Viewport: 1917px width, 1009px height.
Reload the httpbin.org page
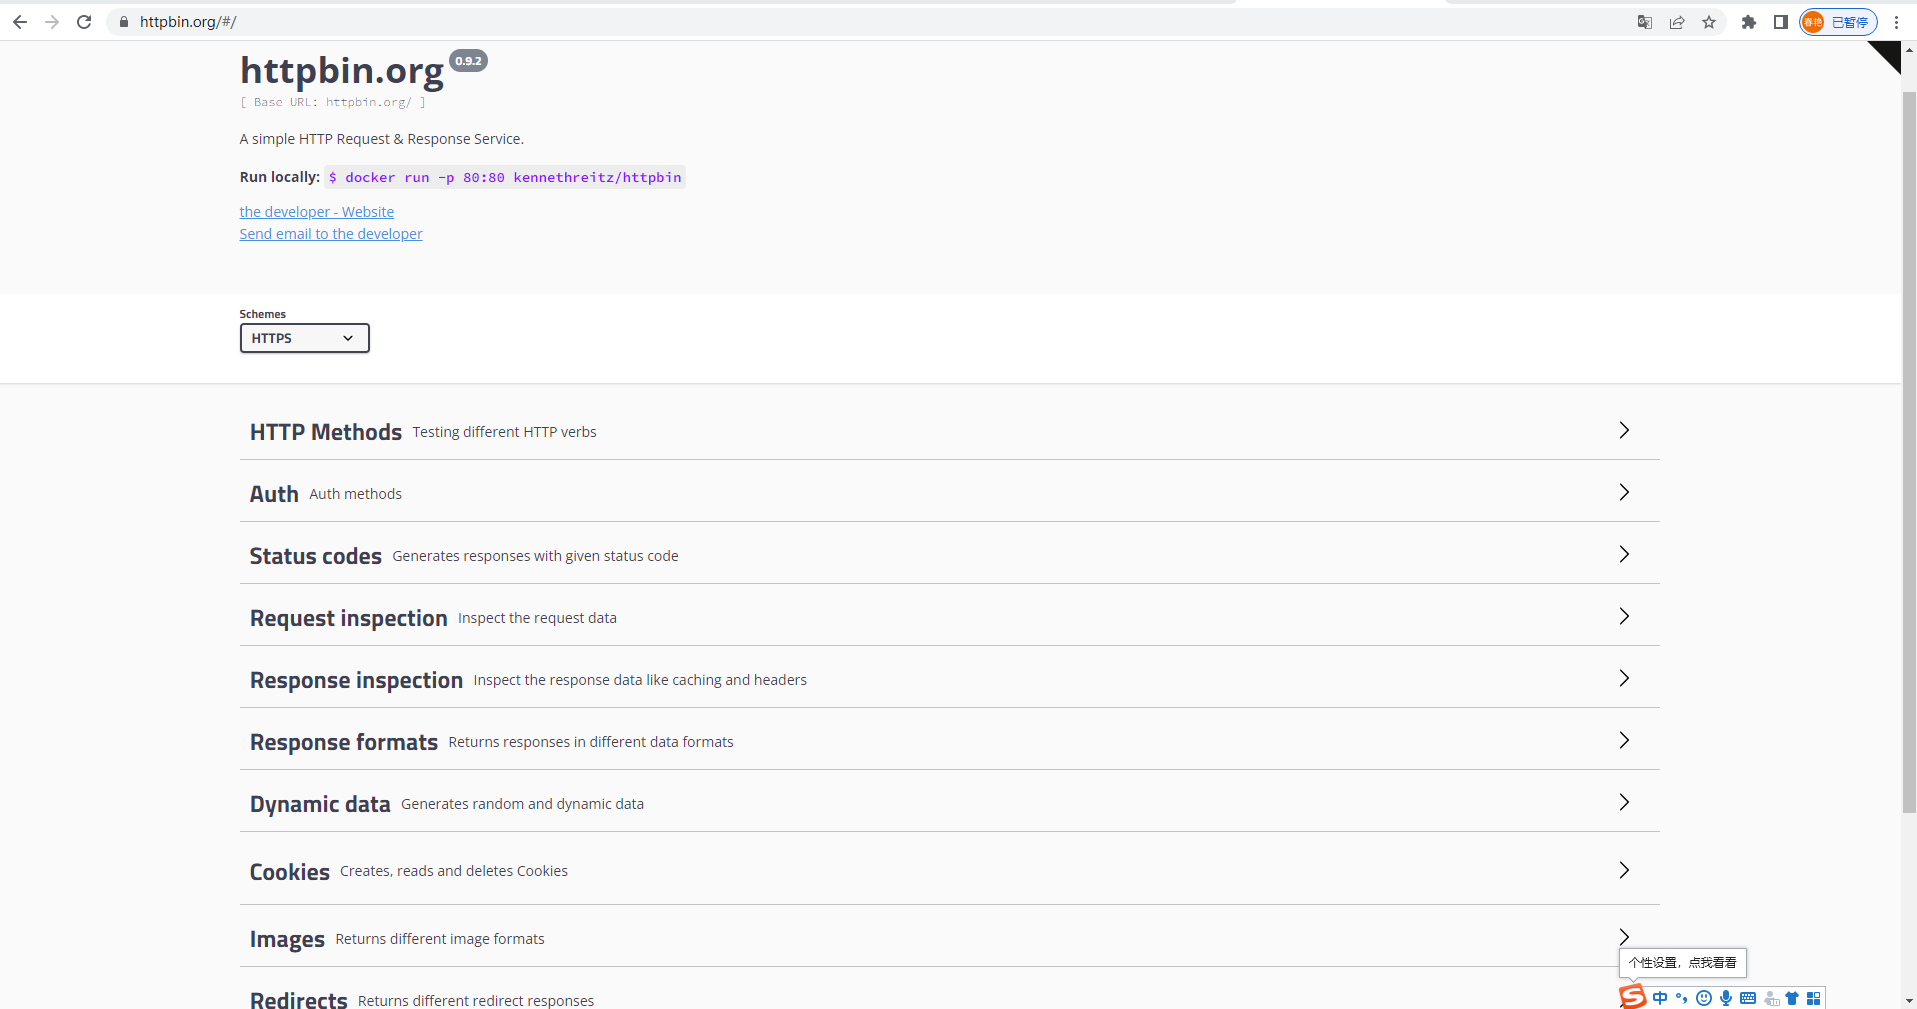click(x=84, y=22)
